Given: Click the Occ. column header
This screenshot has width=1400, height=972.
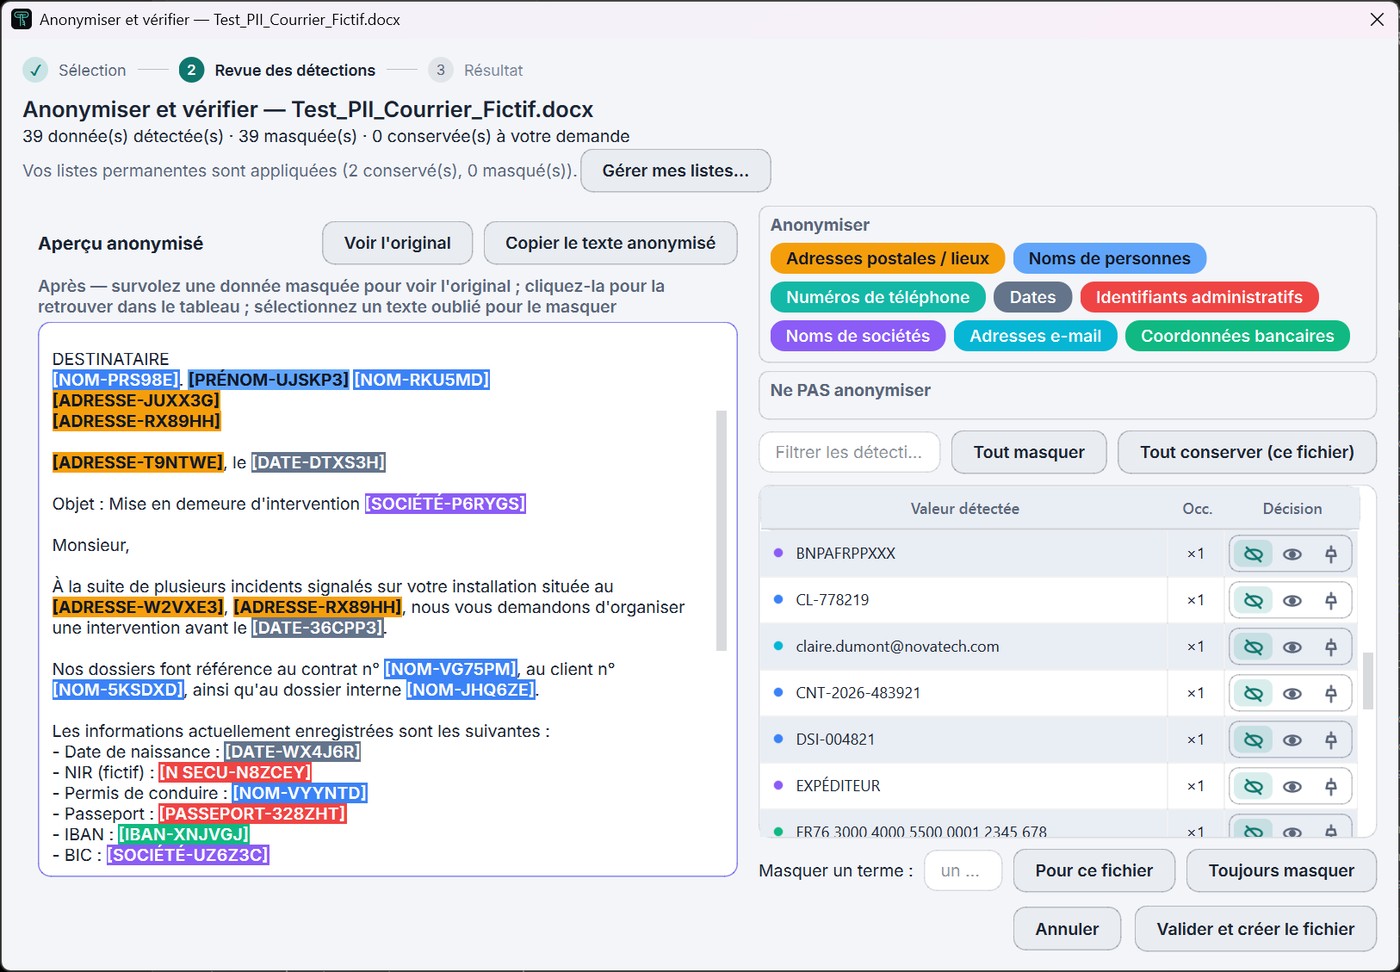Looking at the screenshot, I should (x=1197, y=509).
